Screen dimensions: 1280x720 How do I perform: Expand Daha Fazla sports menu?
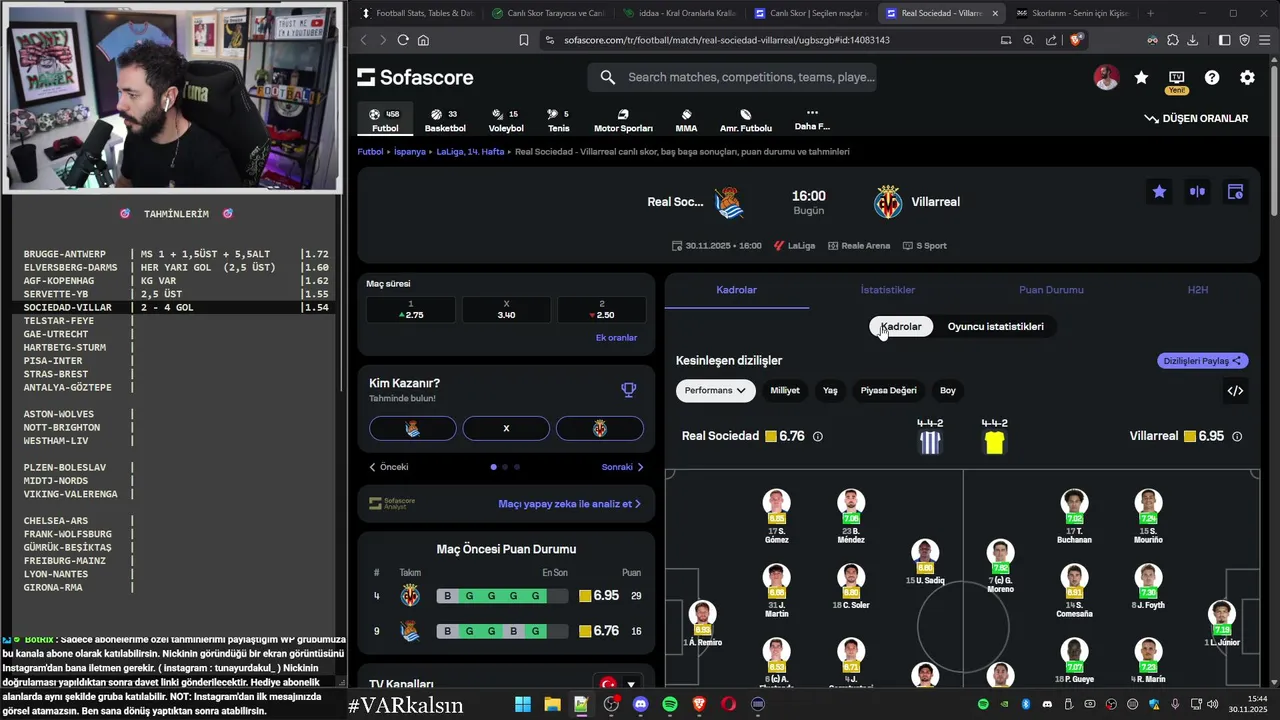(x=812, y=120)
